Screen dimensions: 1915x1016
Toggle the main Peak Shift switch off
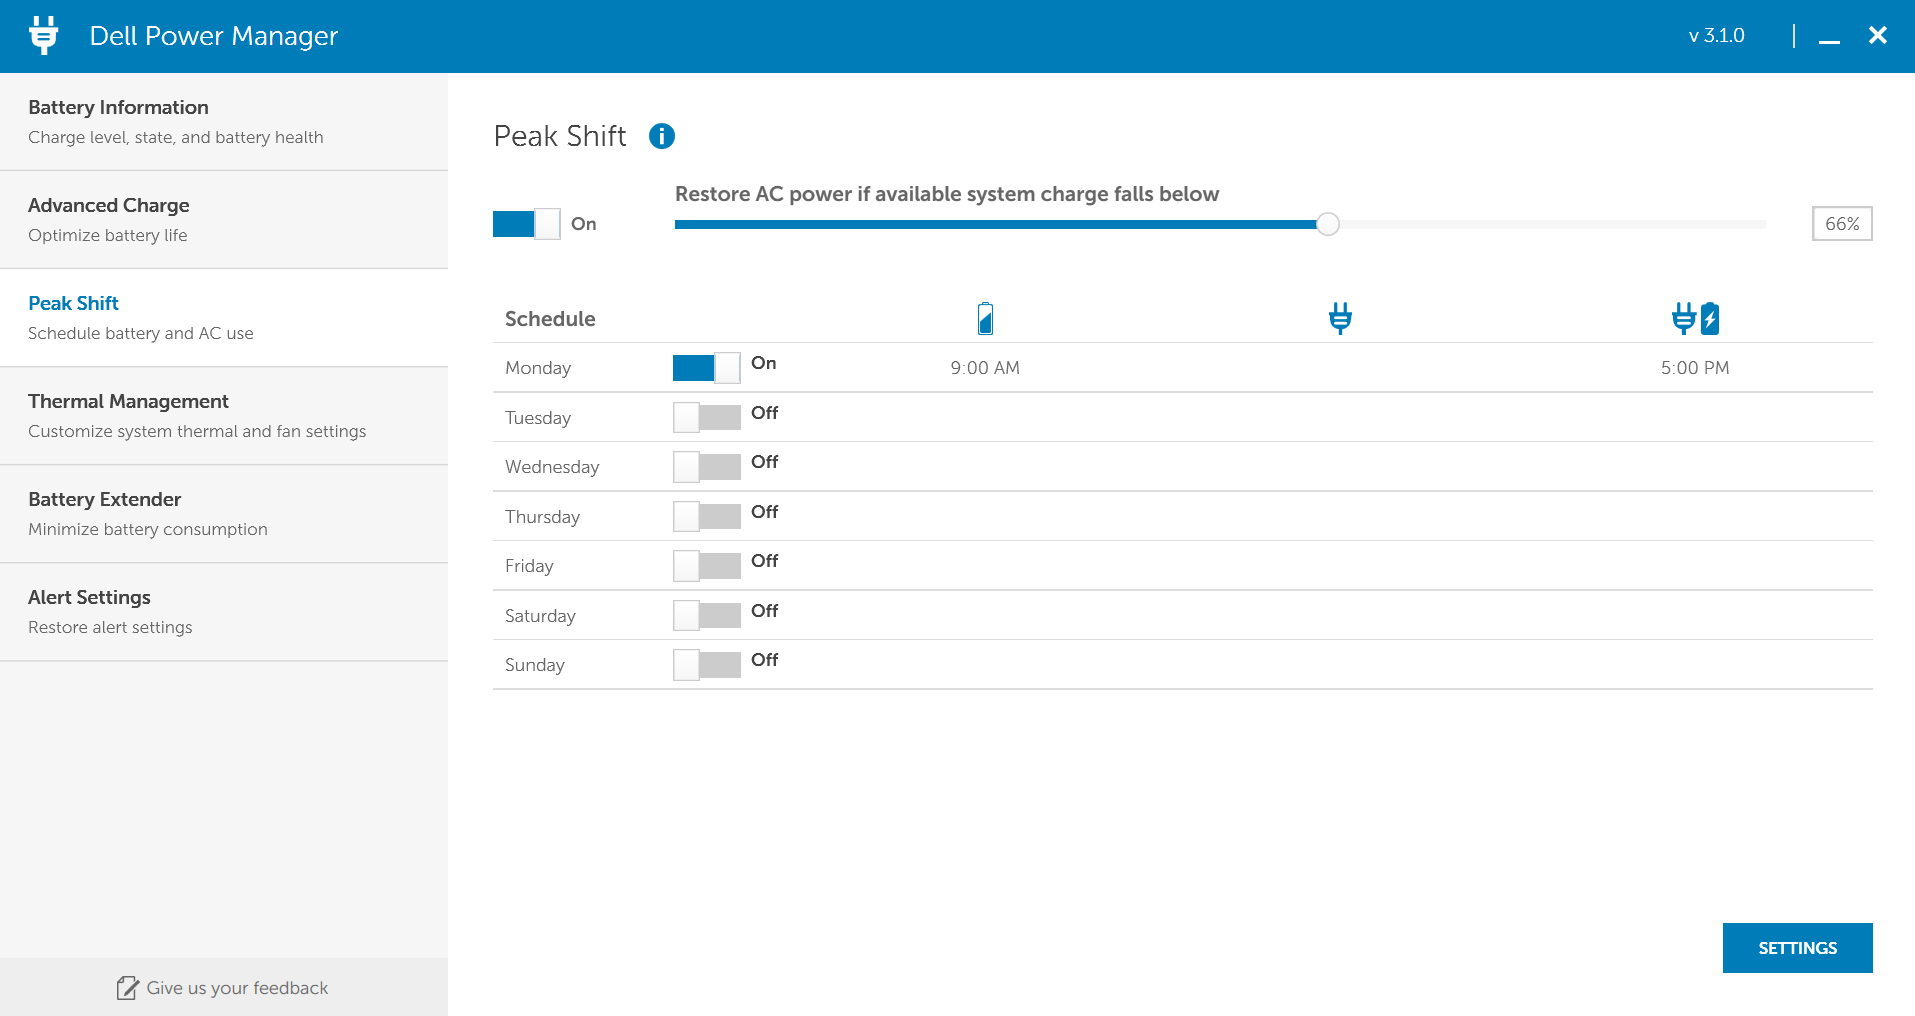[x=526, y=224]
